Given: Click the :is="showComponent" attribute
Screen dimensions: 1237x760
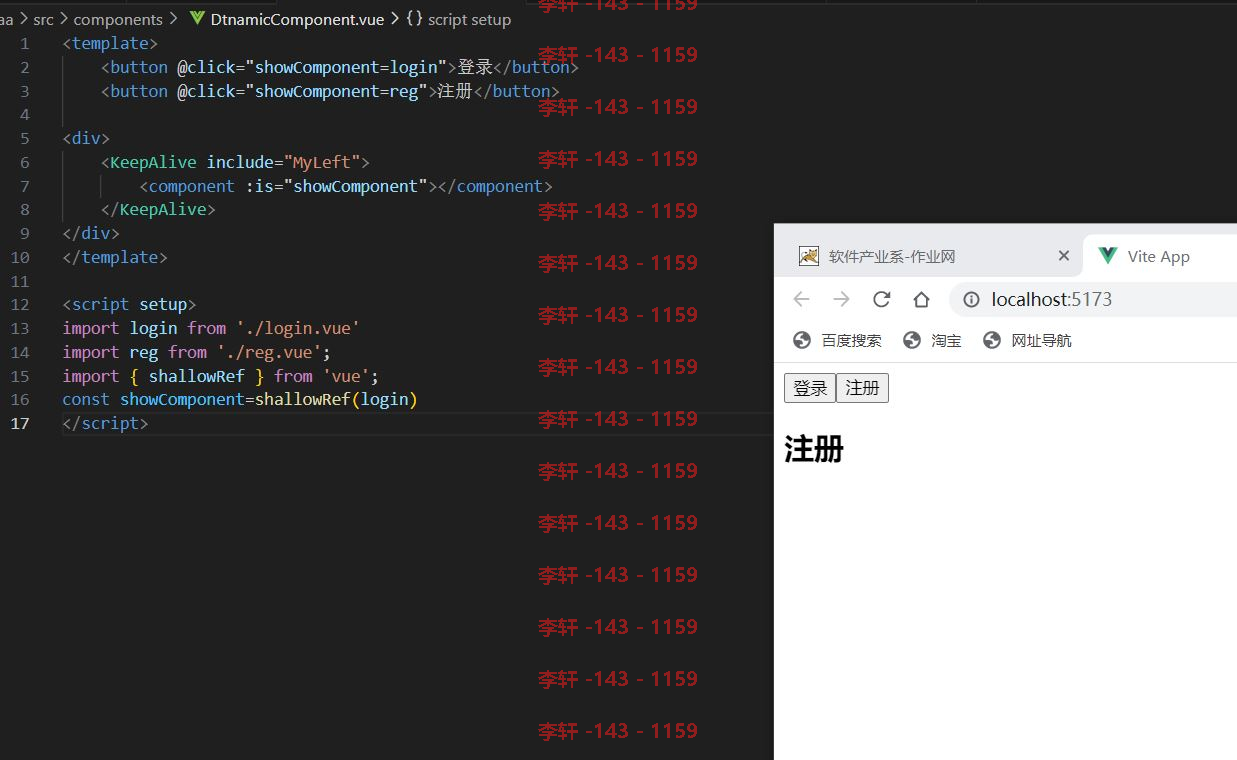Looking at the screenshot, I should [x=336, y=186].
